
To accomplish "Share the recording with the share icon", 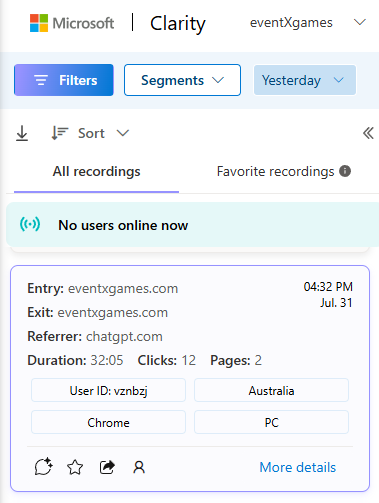I will 107,467.
